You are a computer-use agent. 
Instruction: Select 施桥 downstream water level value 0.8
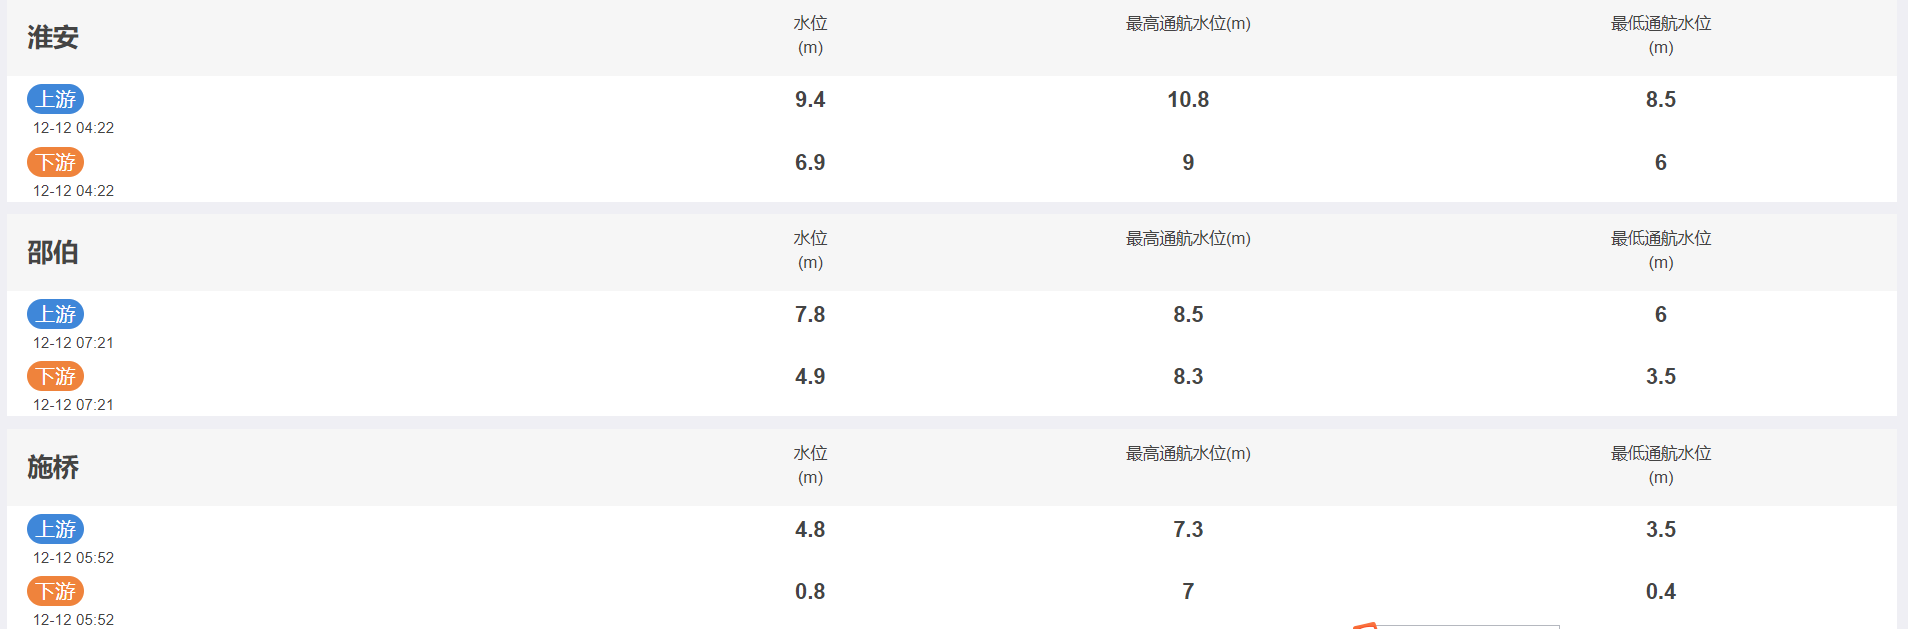(x=810, y=591)
